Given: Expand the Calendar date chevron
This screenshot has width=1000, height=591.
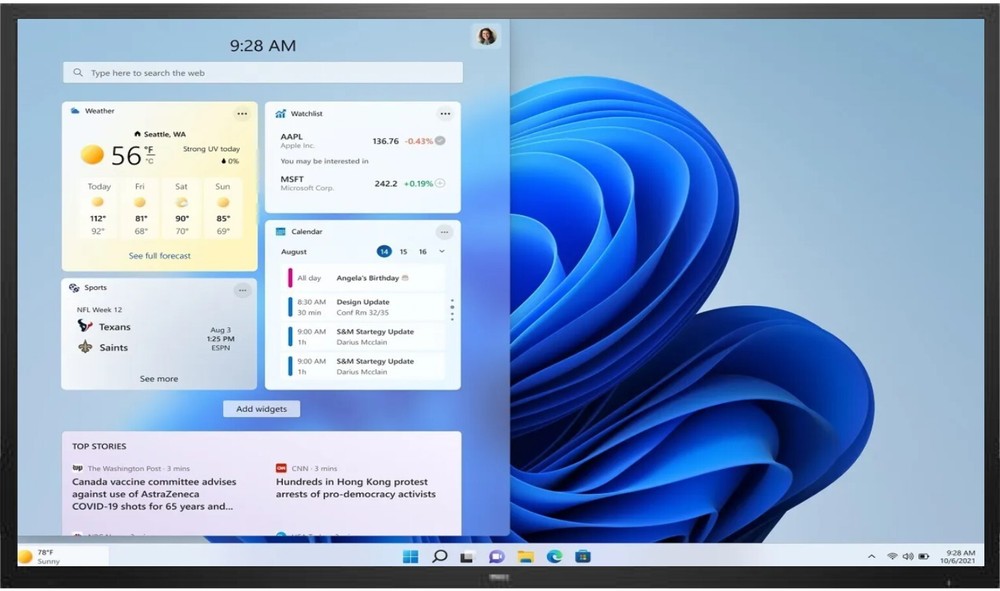Looking at the screenshot, I should tap(442, 252).
